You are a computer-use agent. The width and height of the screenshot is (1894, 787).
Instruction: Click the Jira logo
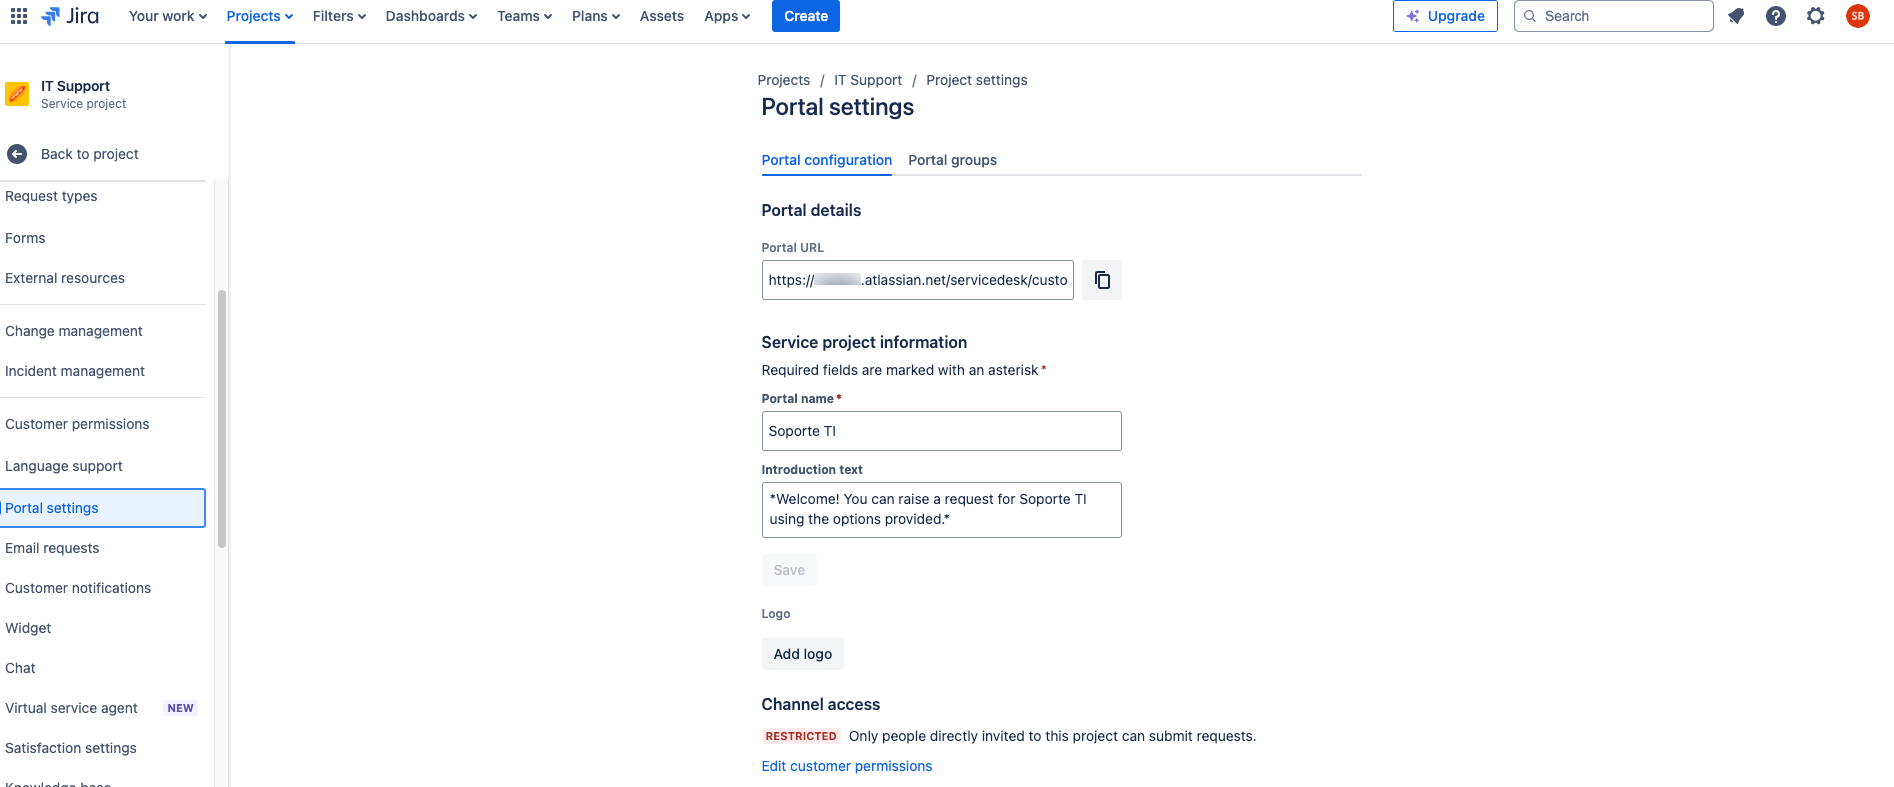(x=70, y=16)
